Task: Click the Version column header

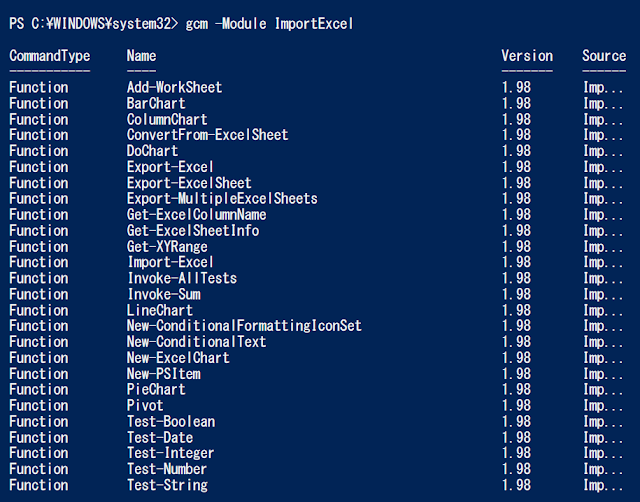Action: [527, 56]
